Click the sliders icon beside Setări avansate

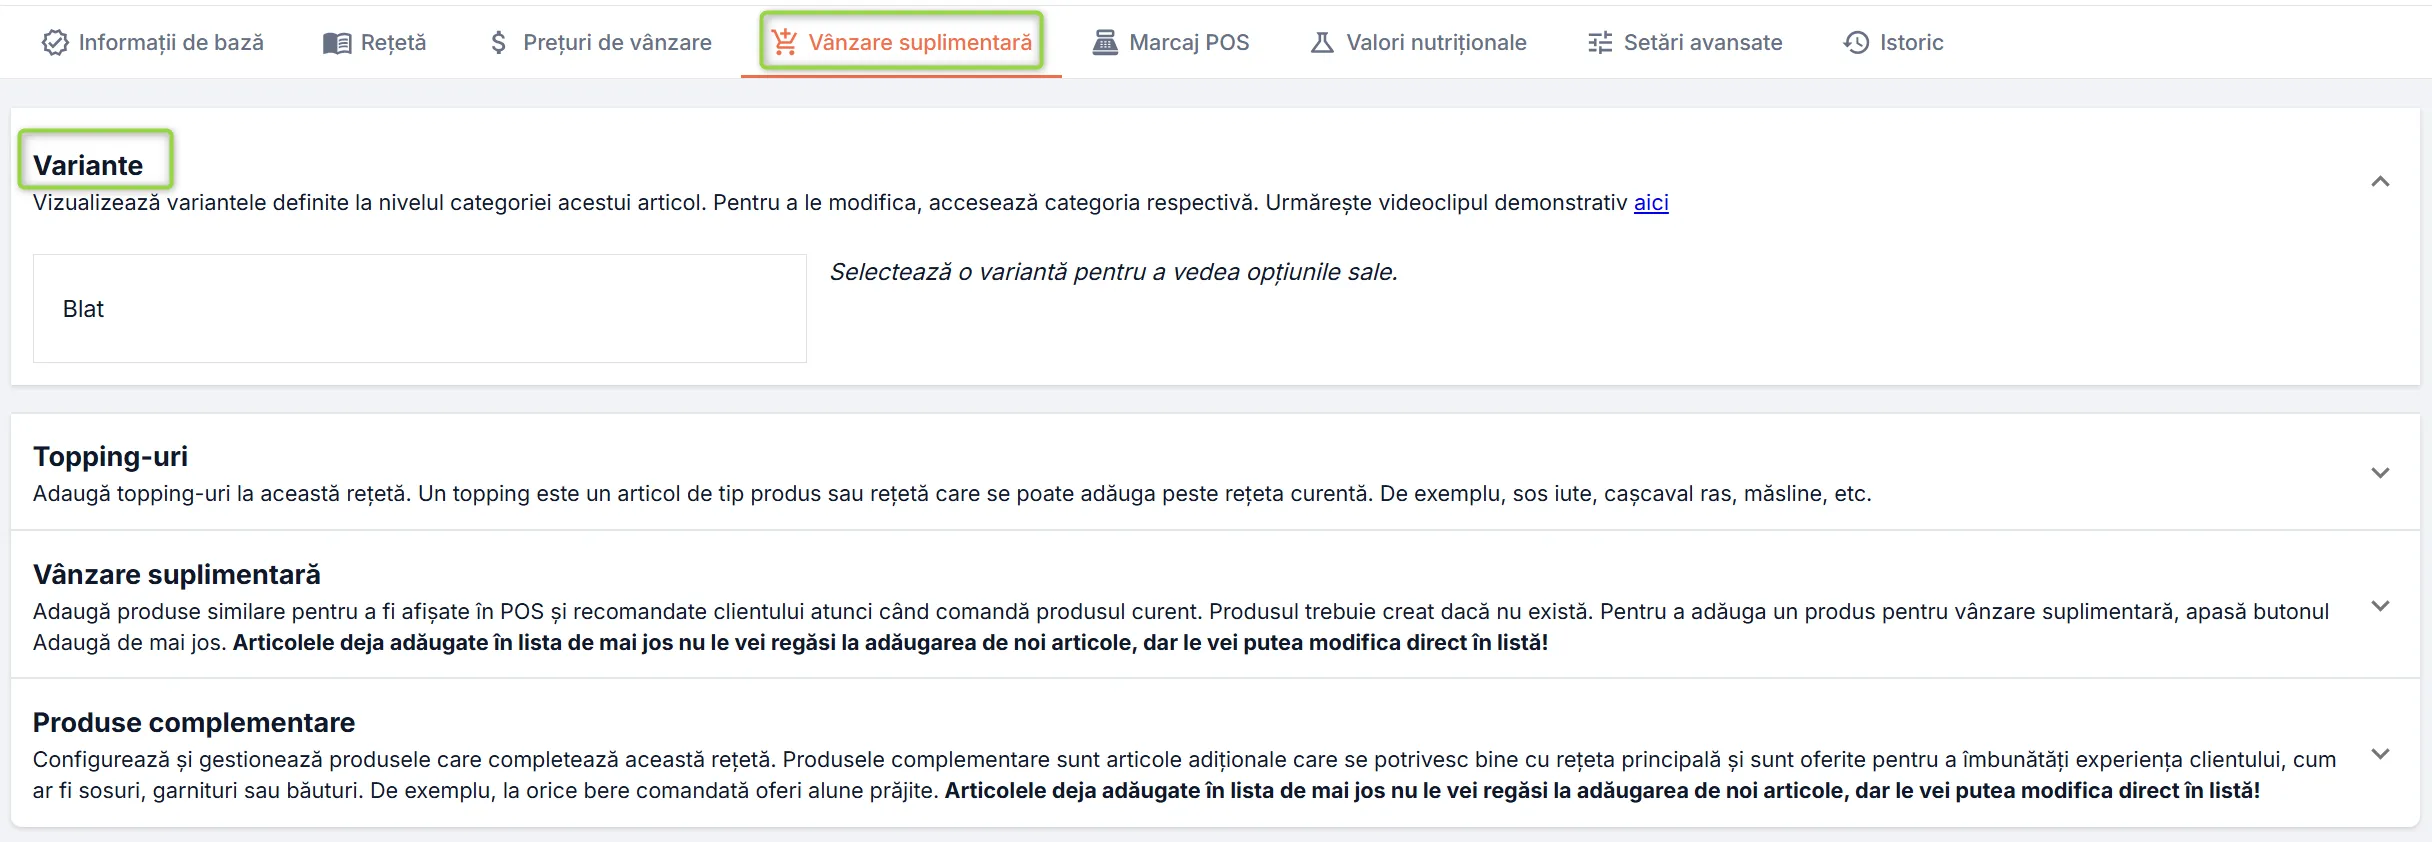[x=1600, y=42]
